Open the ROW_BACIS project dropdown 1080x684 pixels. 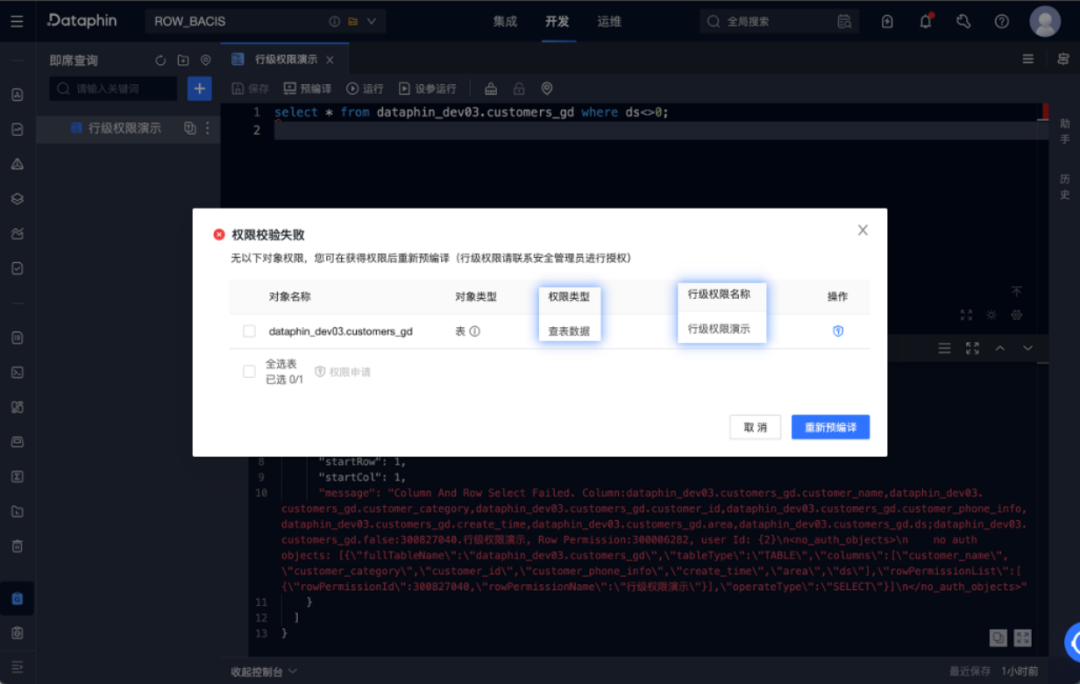pos(370,20)
